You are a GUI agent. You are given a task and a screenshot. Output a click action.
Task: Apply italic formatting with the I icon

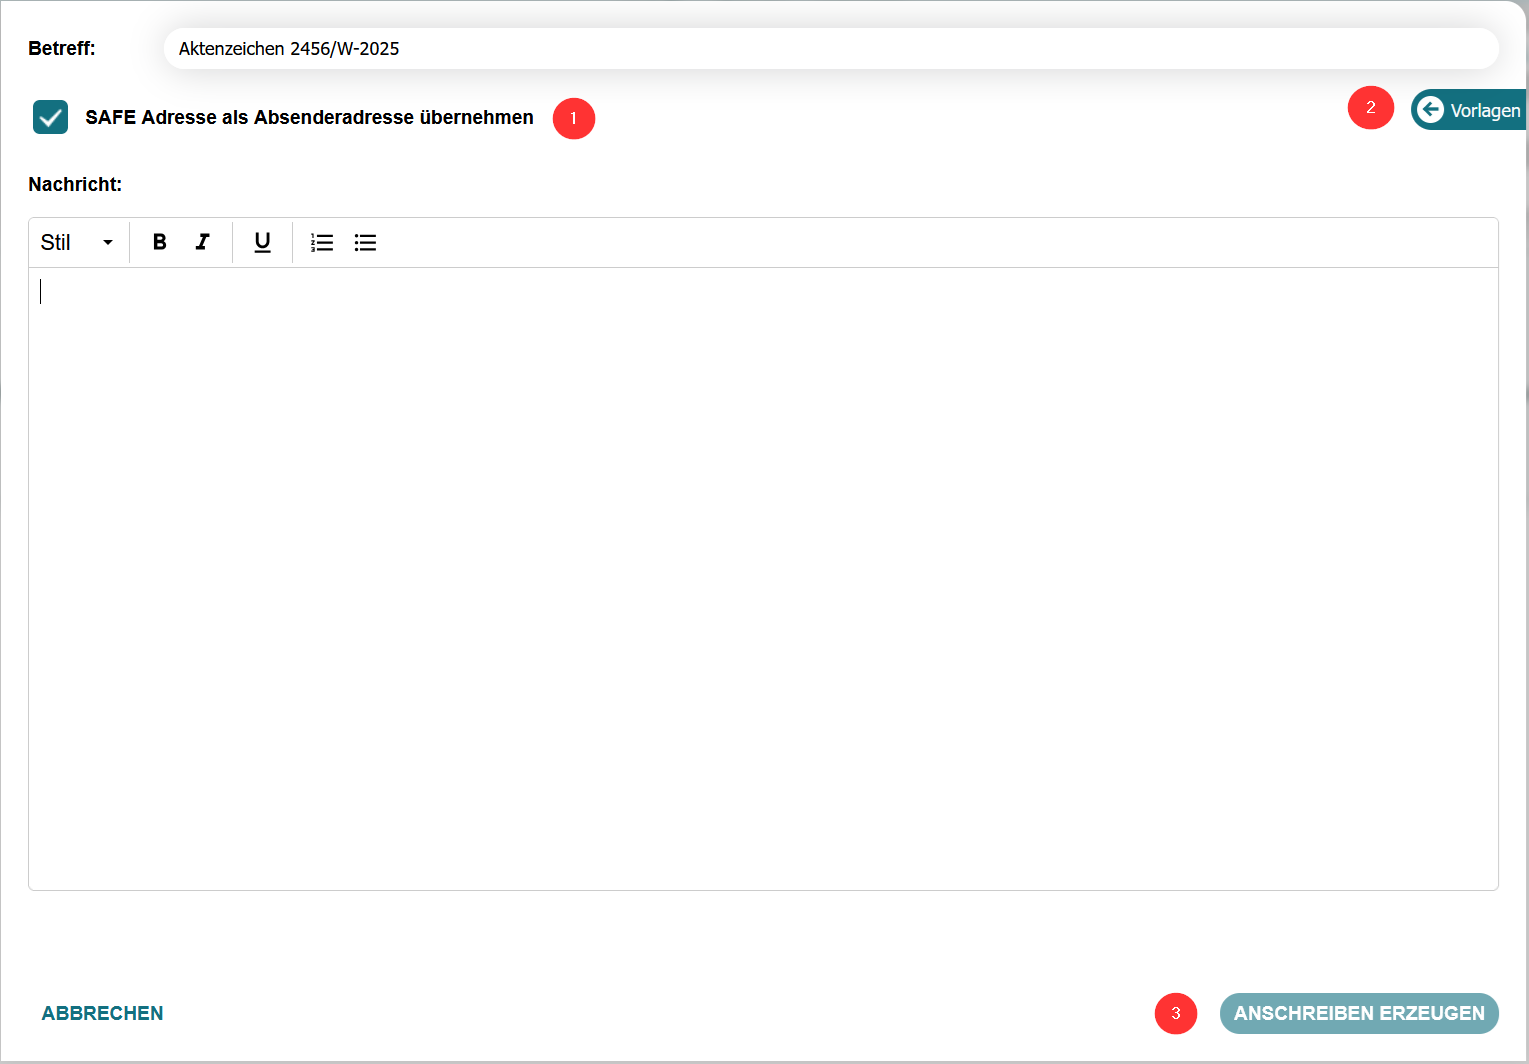(x=203, y=242)
